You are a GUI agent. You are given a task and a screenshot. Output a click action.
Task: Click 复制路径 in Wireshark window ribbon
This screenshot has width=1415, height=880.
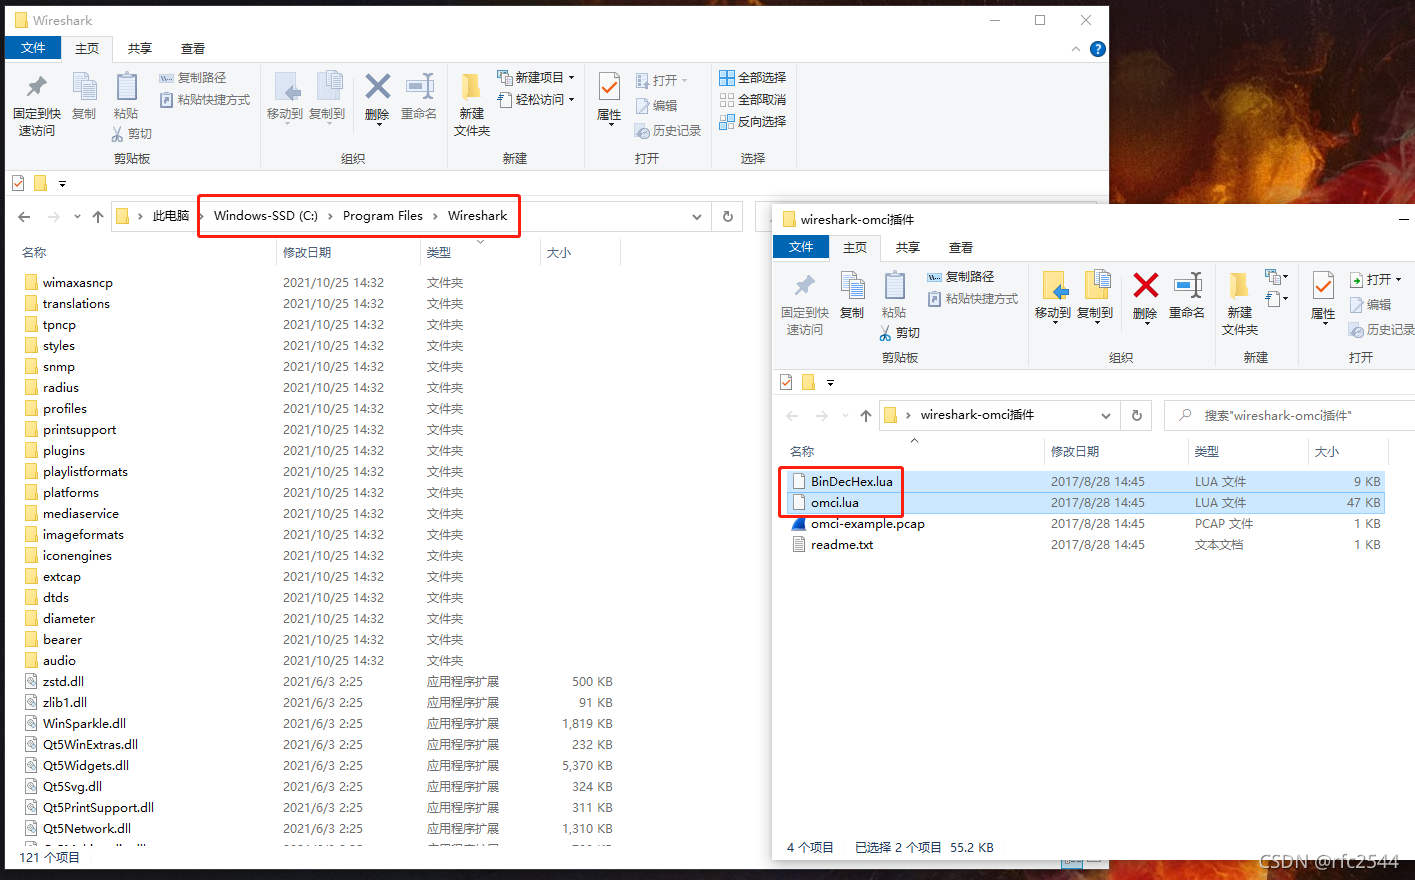click(193, 77)
